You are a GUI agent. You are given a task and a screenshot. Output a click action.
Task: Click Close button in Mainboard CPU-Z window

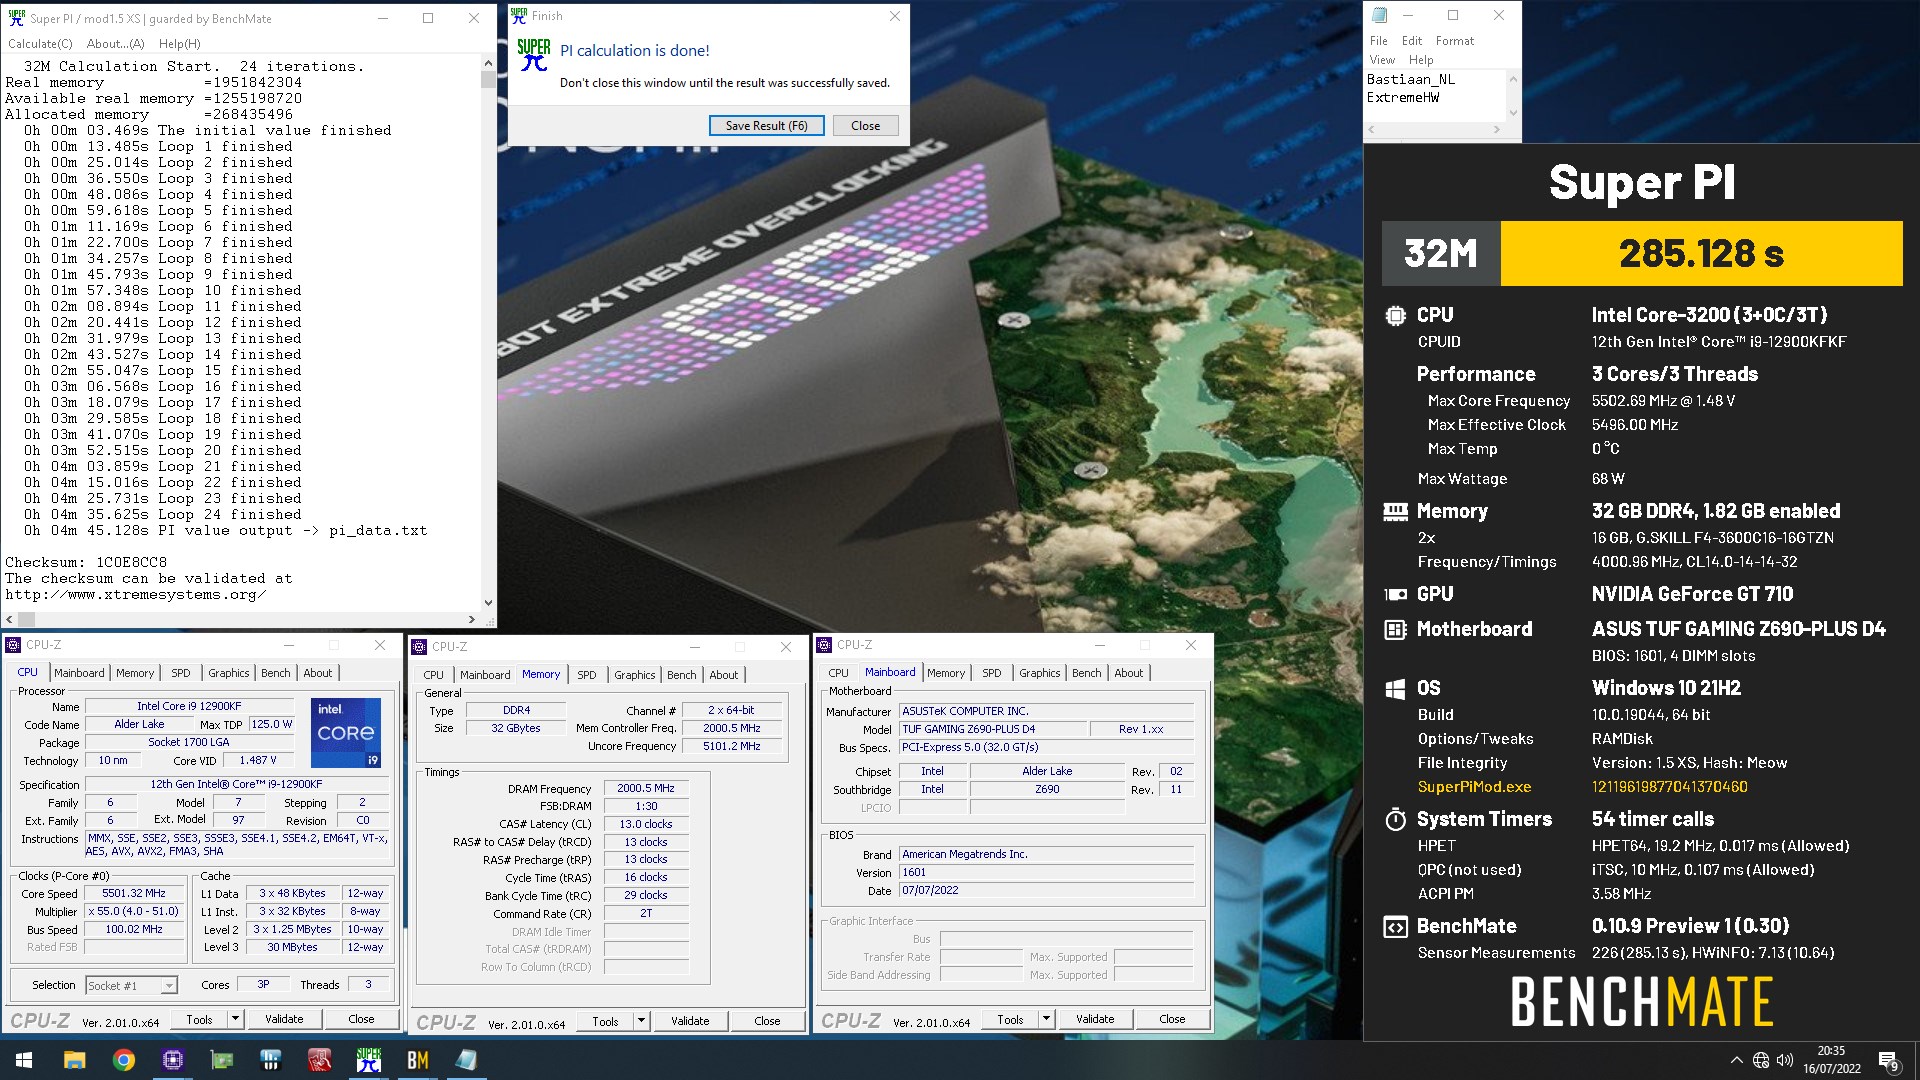click(1172, 1020)
